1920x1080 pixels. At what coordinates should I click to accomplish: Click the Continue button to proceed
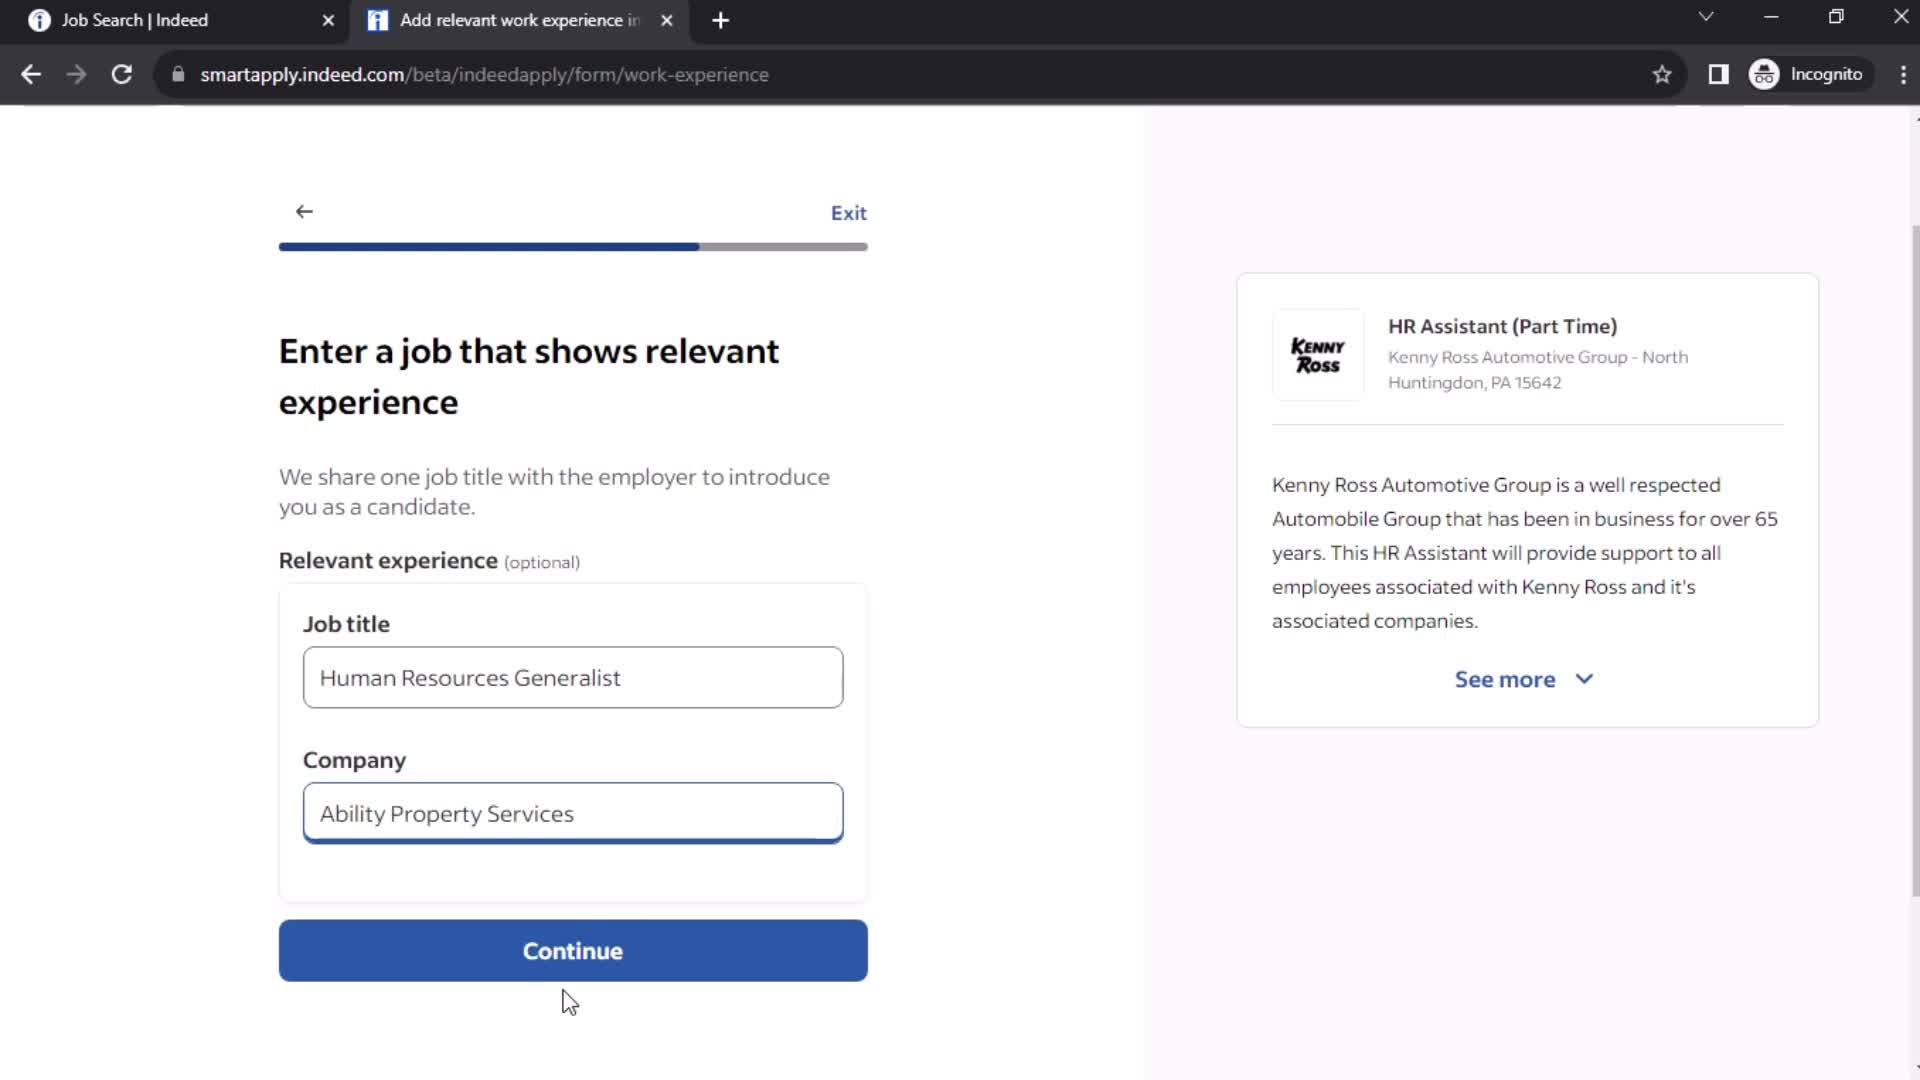[574, 951]
